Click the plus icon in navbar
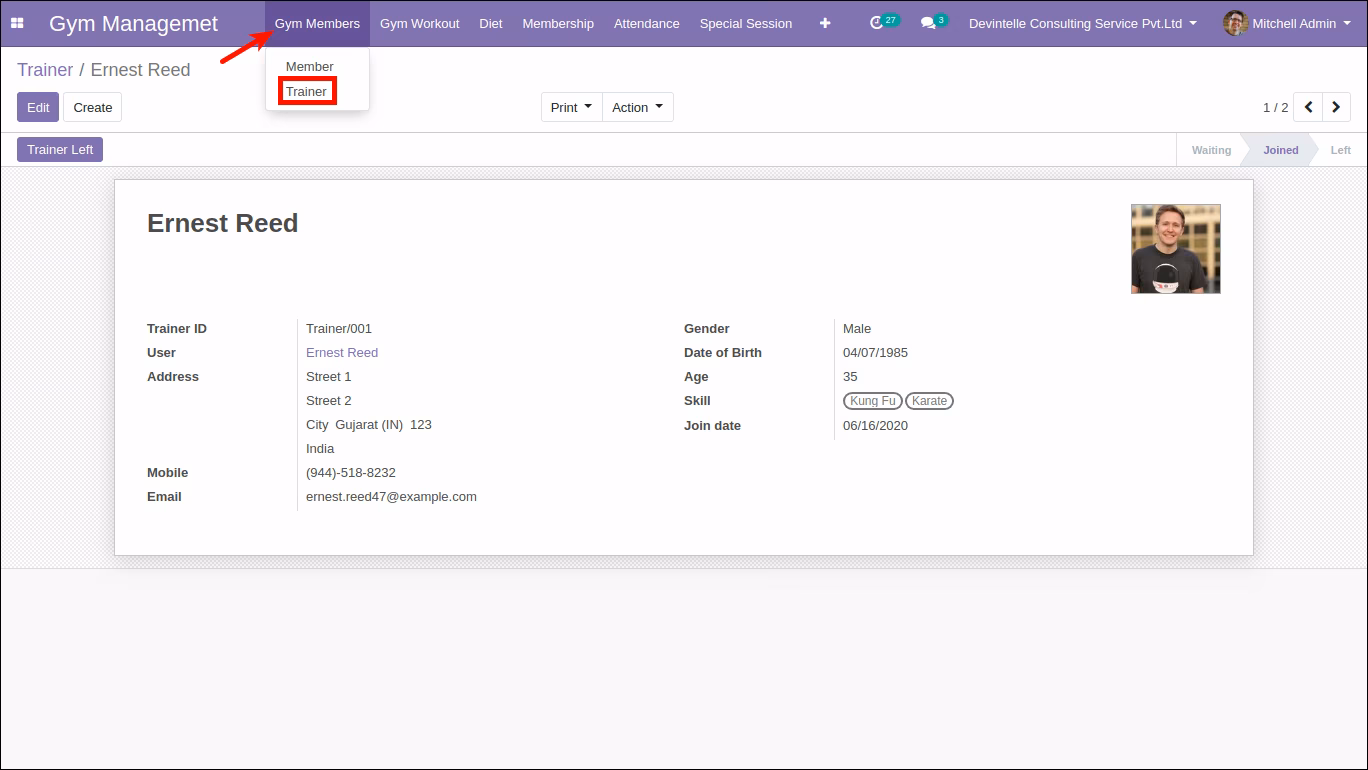 coord(825,23)
